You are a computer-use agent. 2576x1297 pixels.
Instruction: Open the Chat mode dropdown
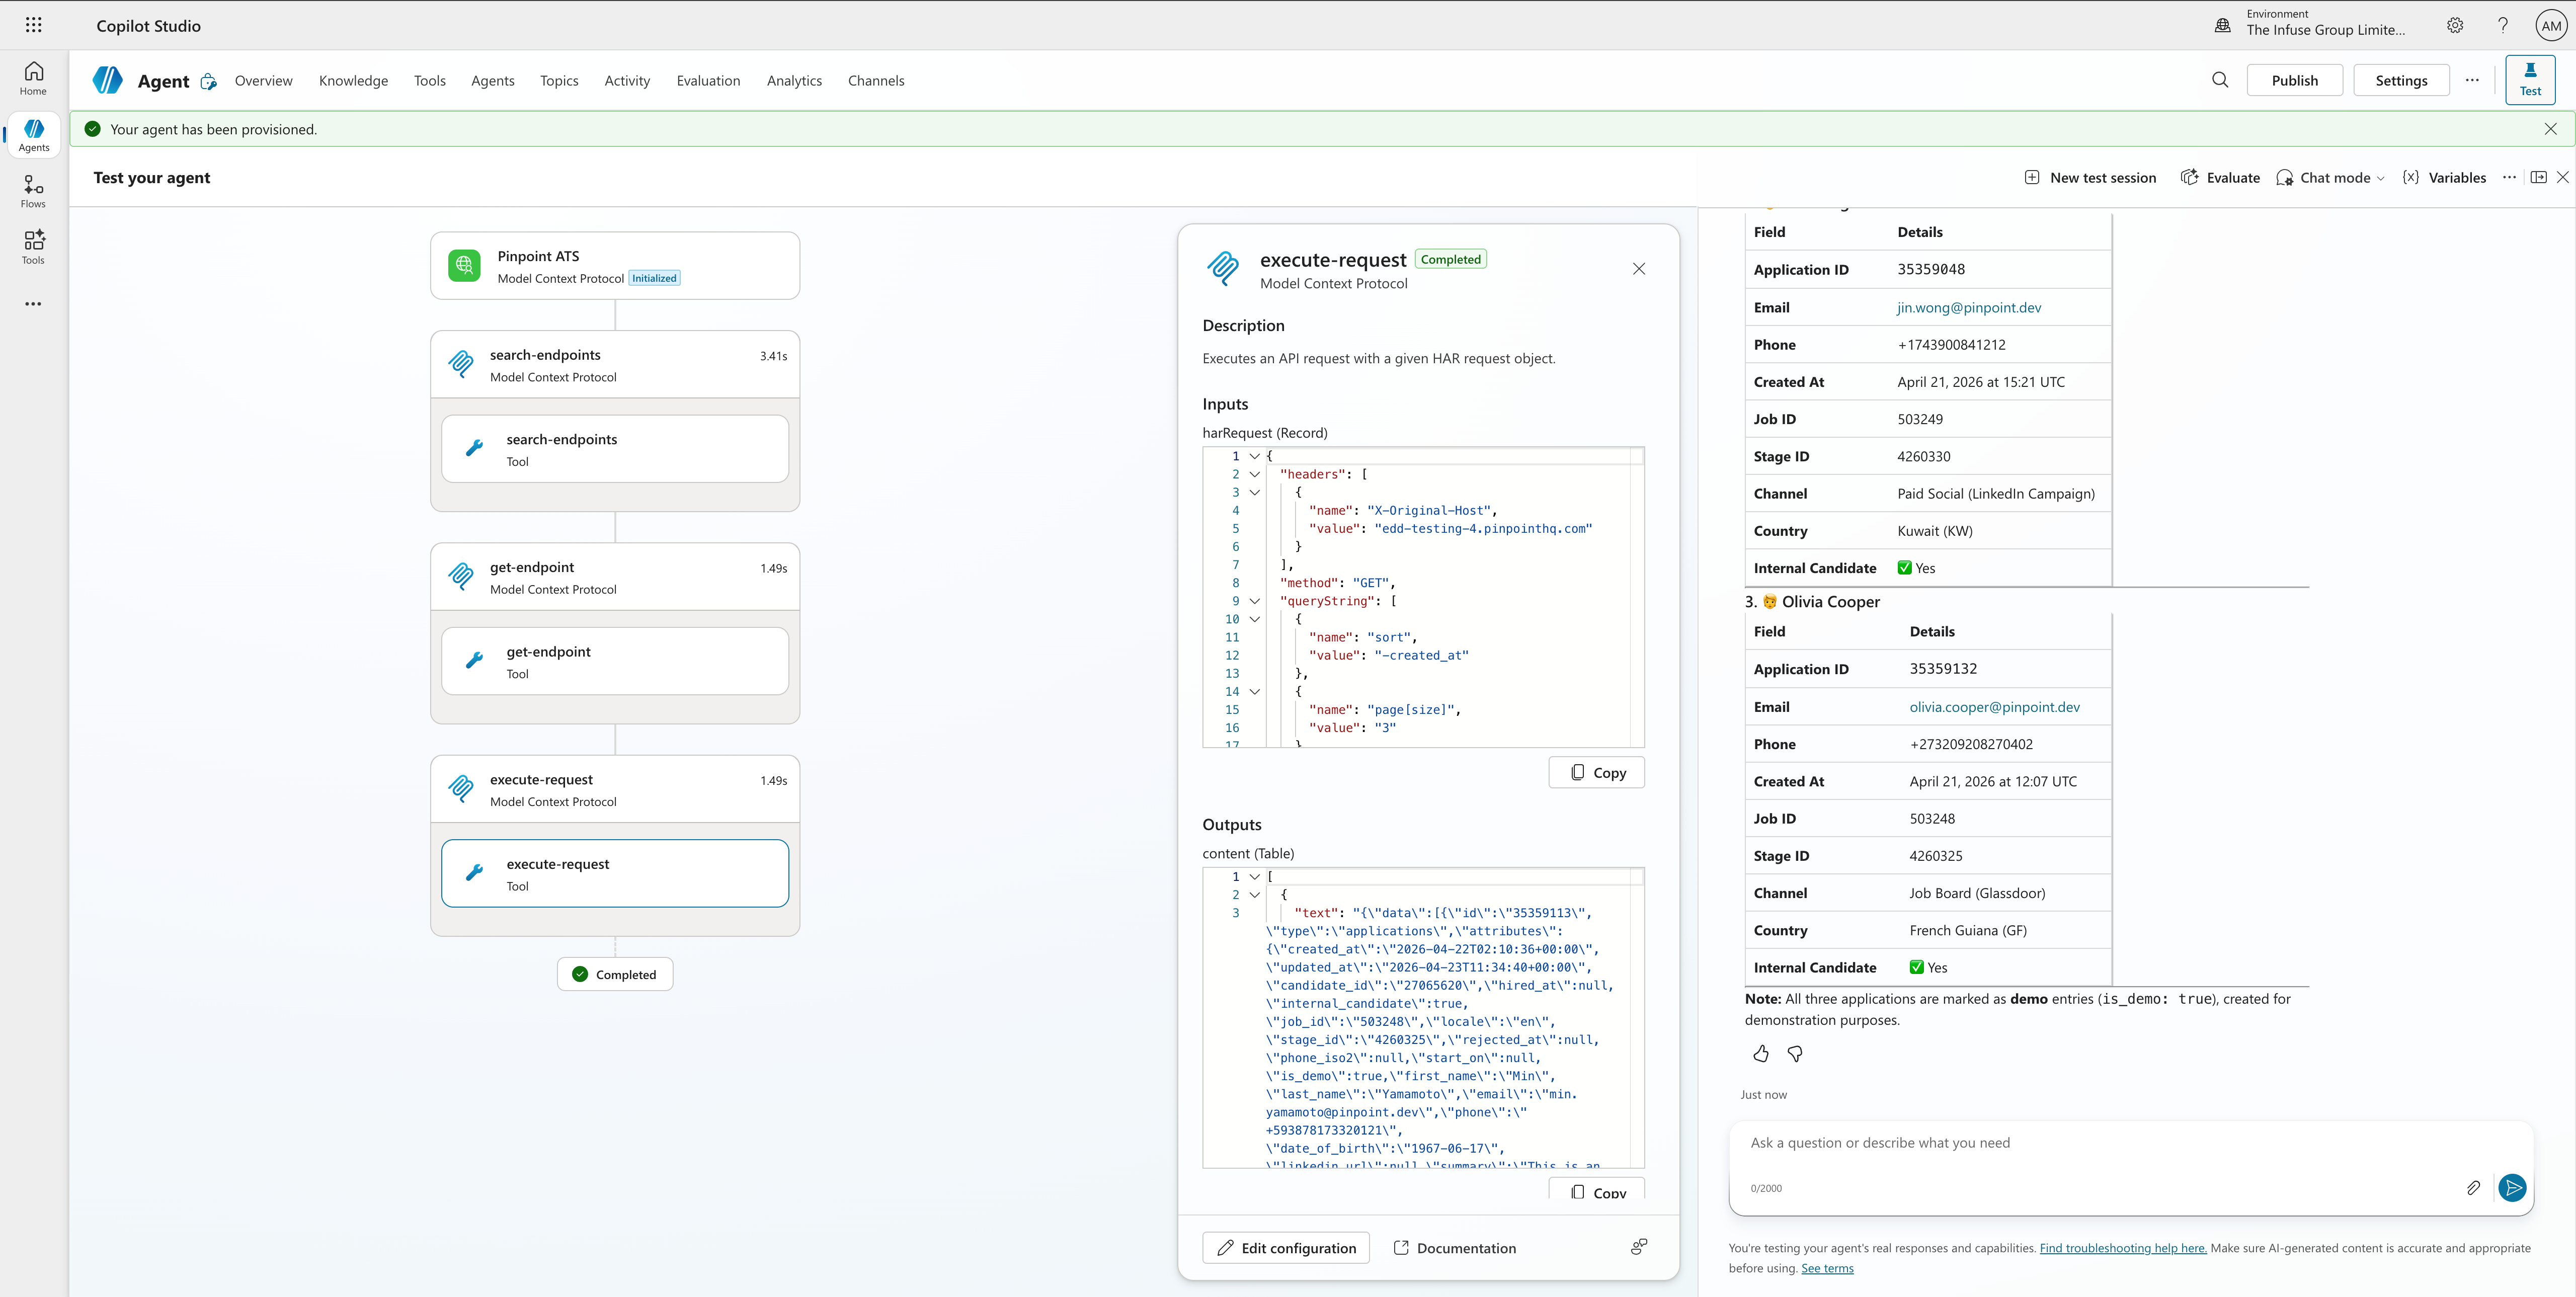pos(2330,178)
